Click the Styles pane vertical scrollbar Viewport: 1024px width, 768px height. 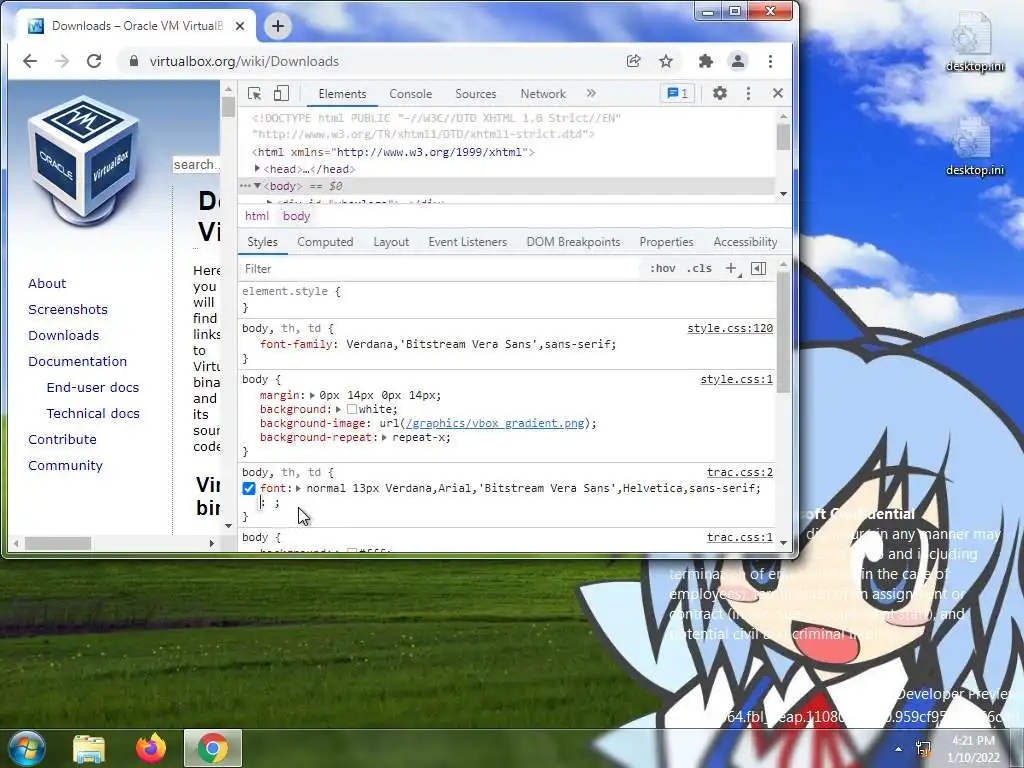point(783,332)
